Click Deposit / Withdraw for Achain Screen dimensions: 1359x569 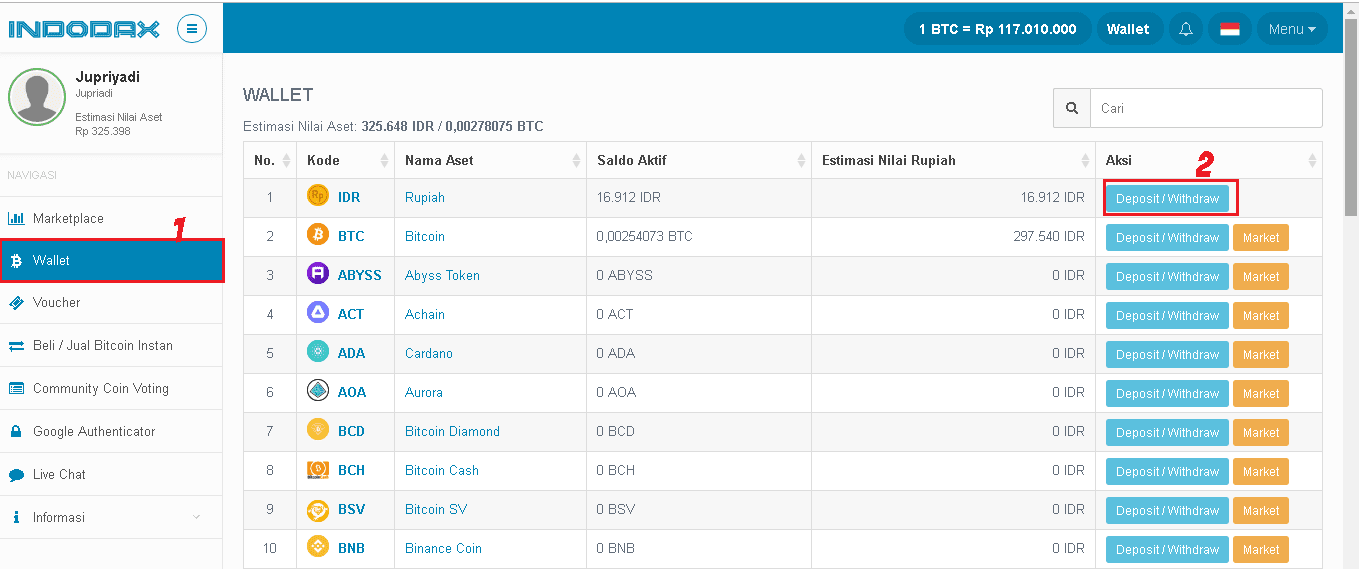point(1167,315)
